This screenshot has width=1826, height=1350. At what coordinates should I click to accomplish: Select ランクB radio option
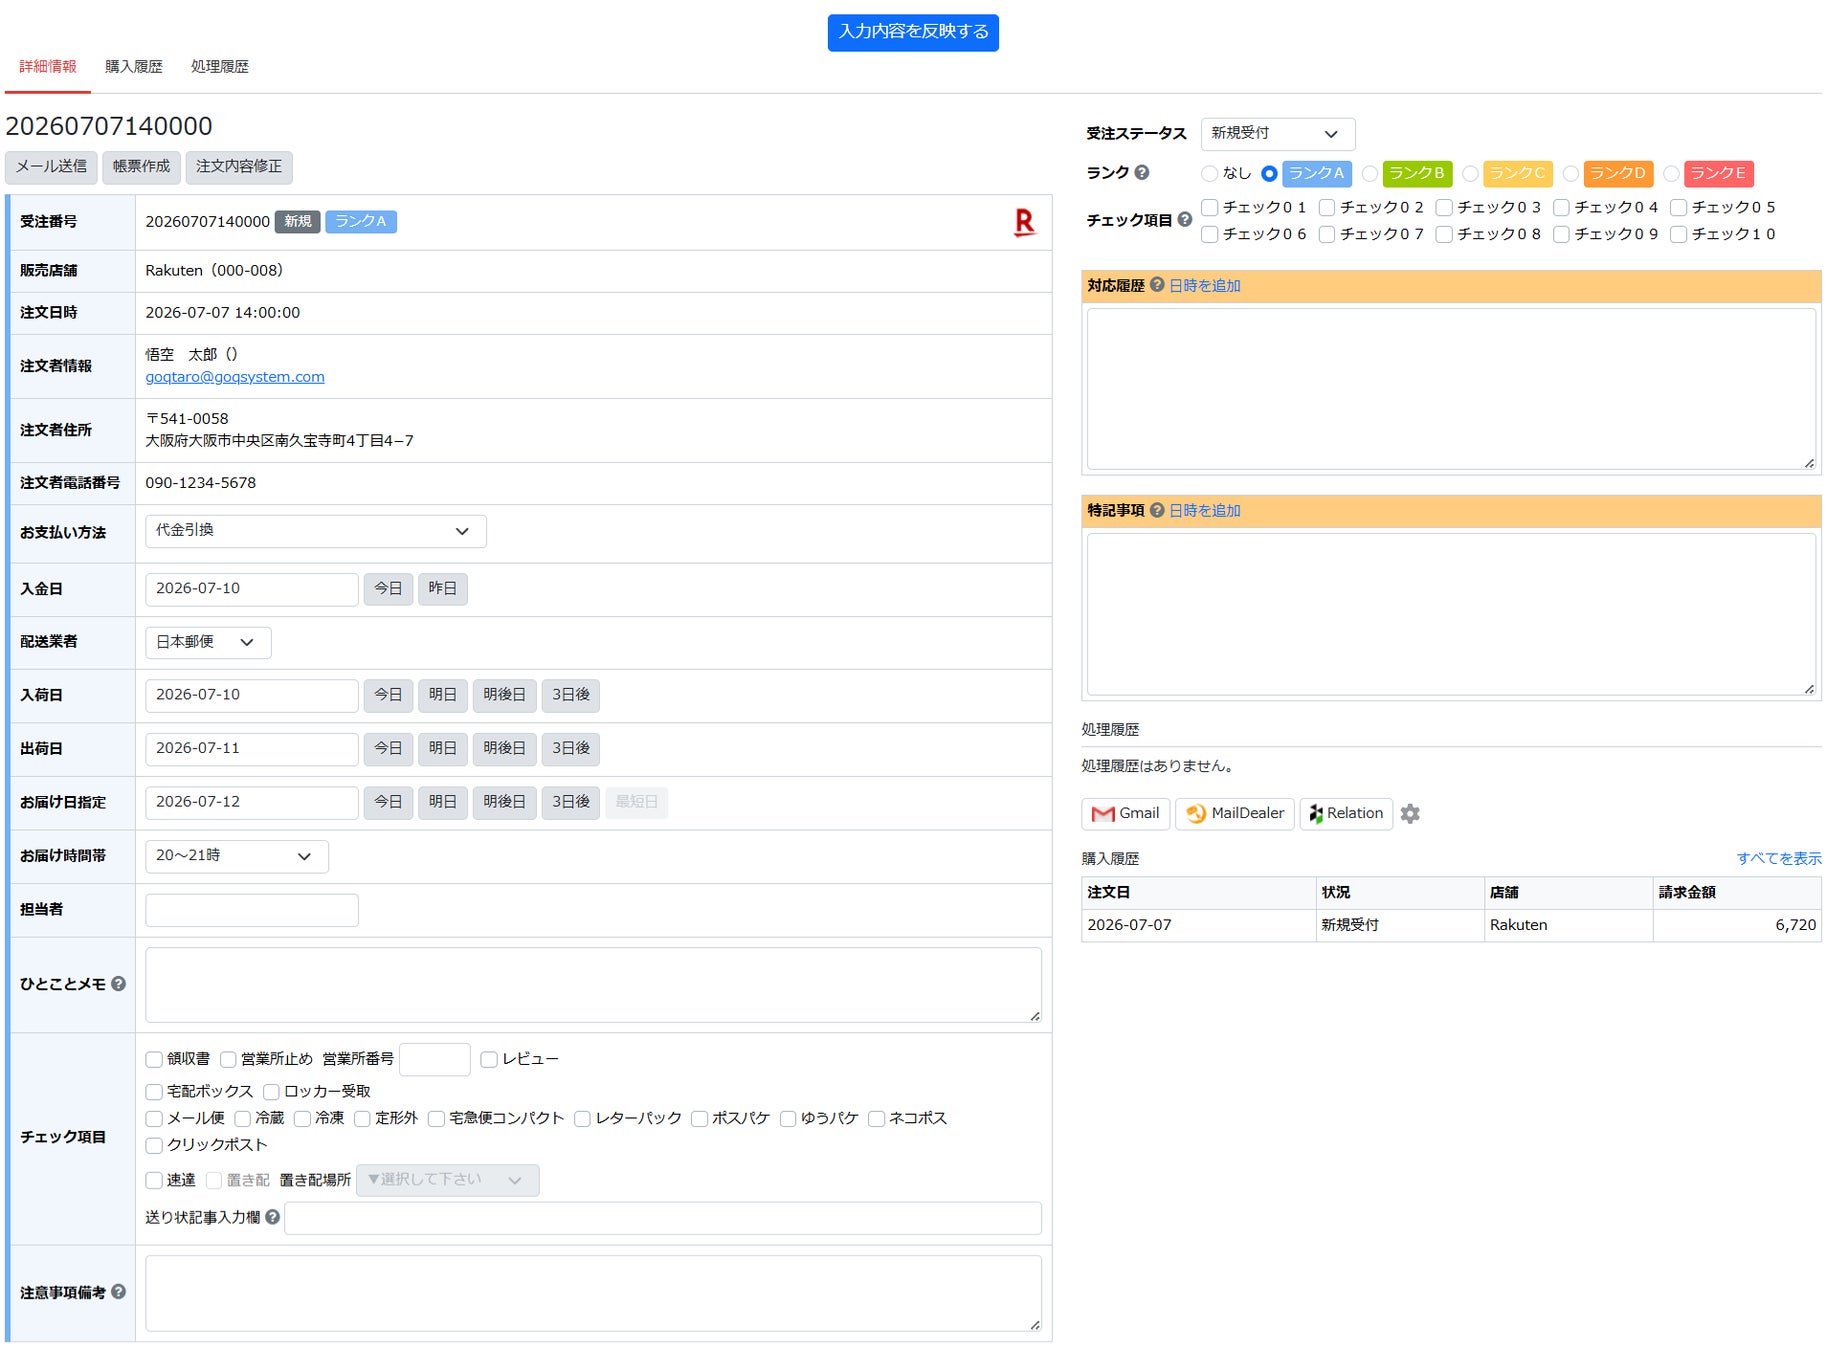1370,174
